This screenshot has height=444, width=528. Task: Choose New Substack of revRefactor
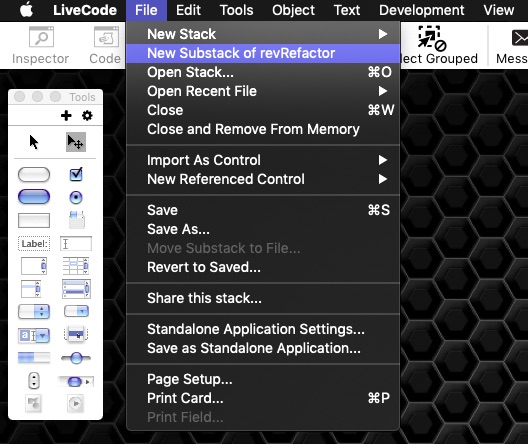tap(263, 53)
